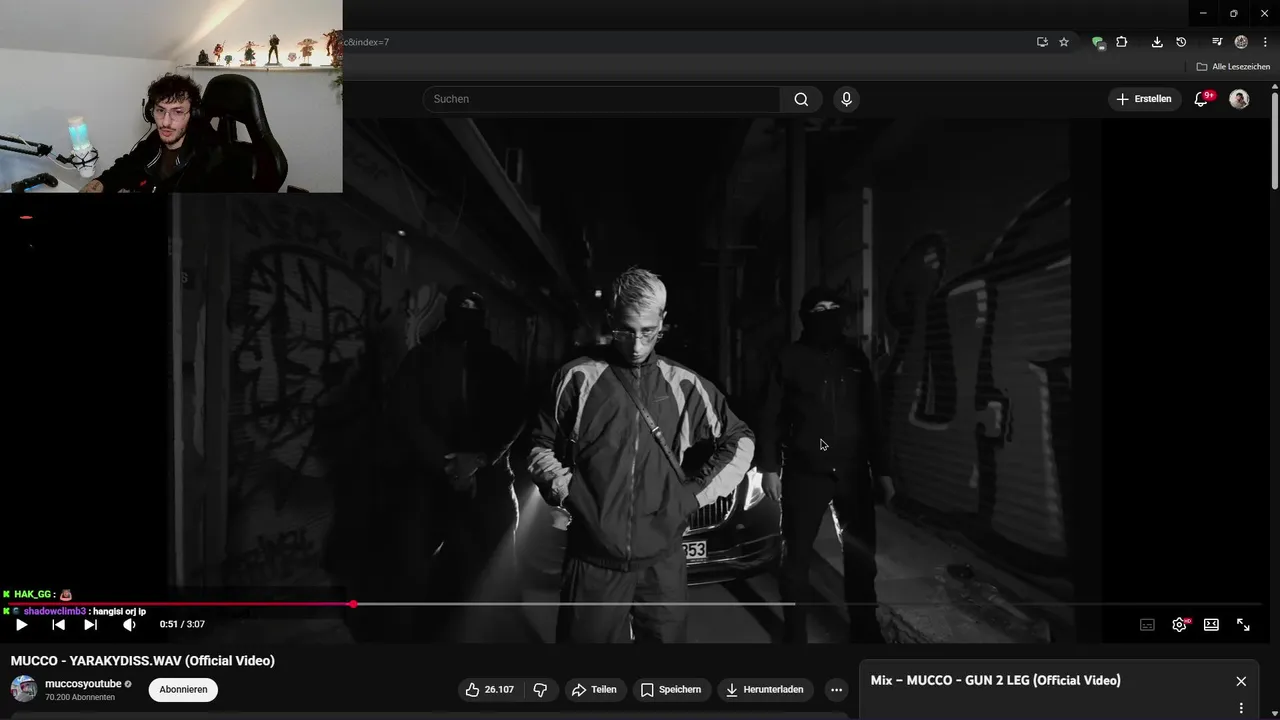Click the scrollbar up arrow

pyautogui.click(x=1274, y=89)
